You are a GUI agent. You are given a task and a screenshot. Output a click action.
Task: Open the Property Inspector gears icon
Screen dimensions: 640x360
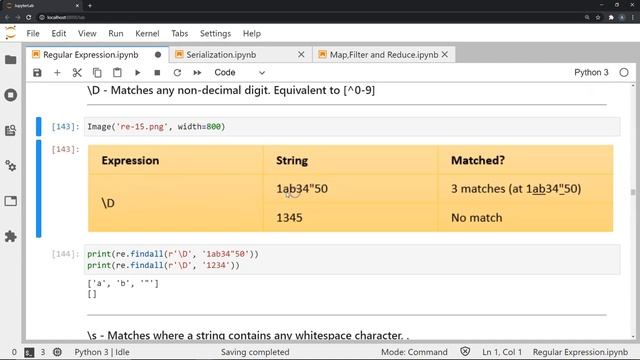pyautogui.click(x=11, y=166)
